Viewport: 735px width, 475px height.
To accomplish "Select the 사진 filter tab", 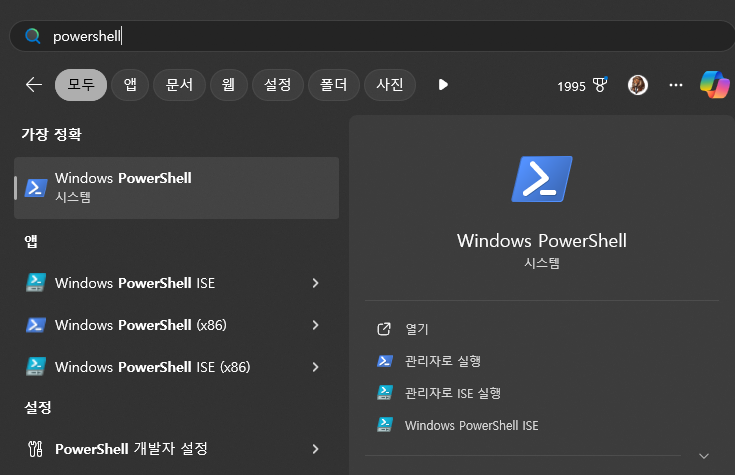I will (390, 85).
